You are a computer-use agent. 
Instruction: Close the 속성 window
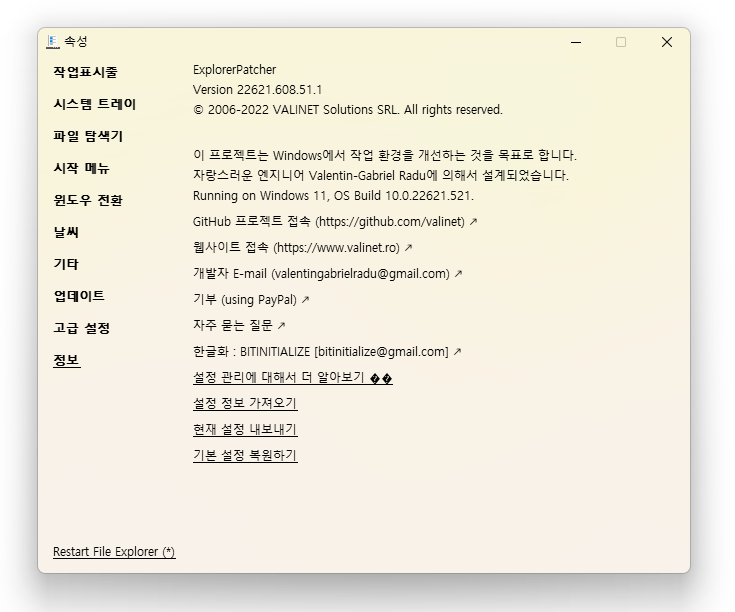point(667,42)
